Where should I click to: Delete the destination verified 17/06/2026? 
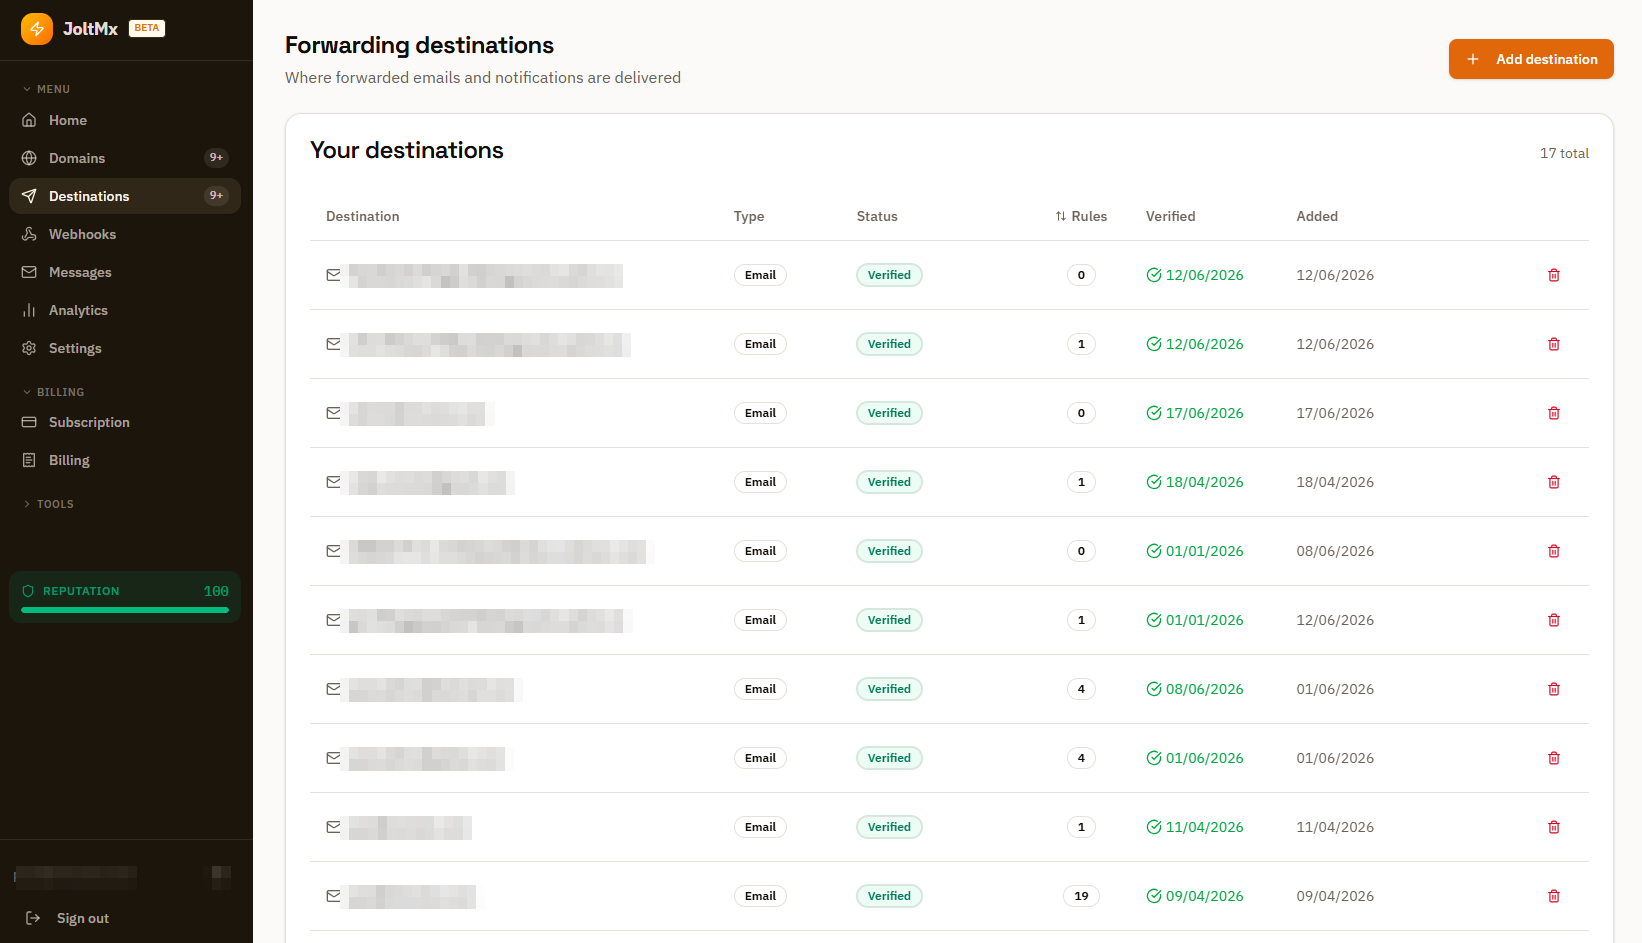tap(1554, 413)
